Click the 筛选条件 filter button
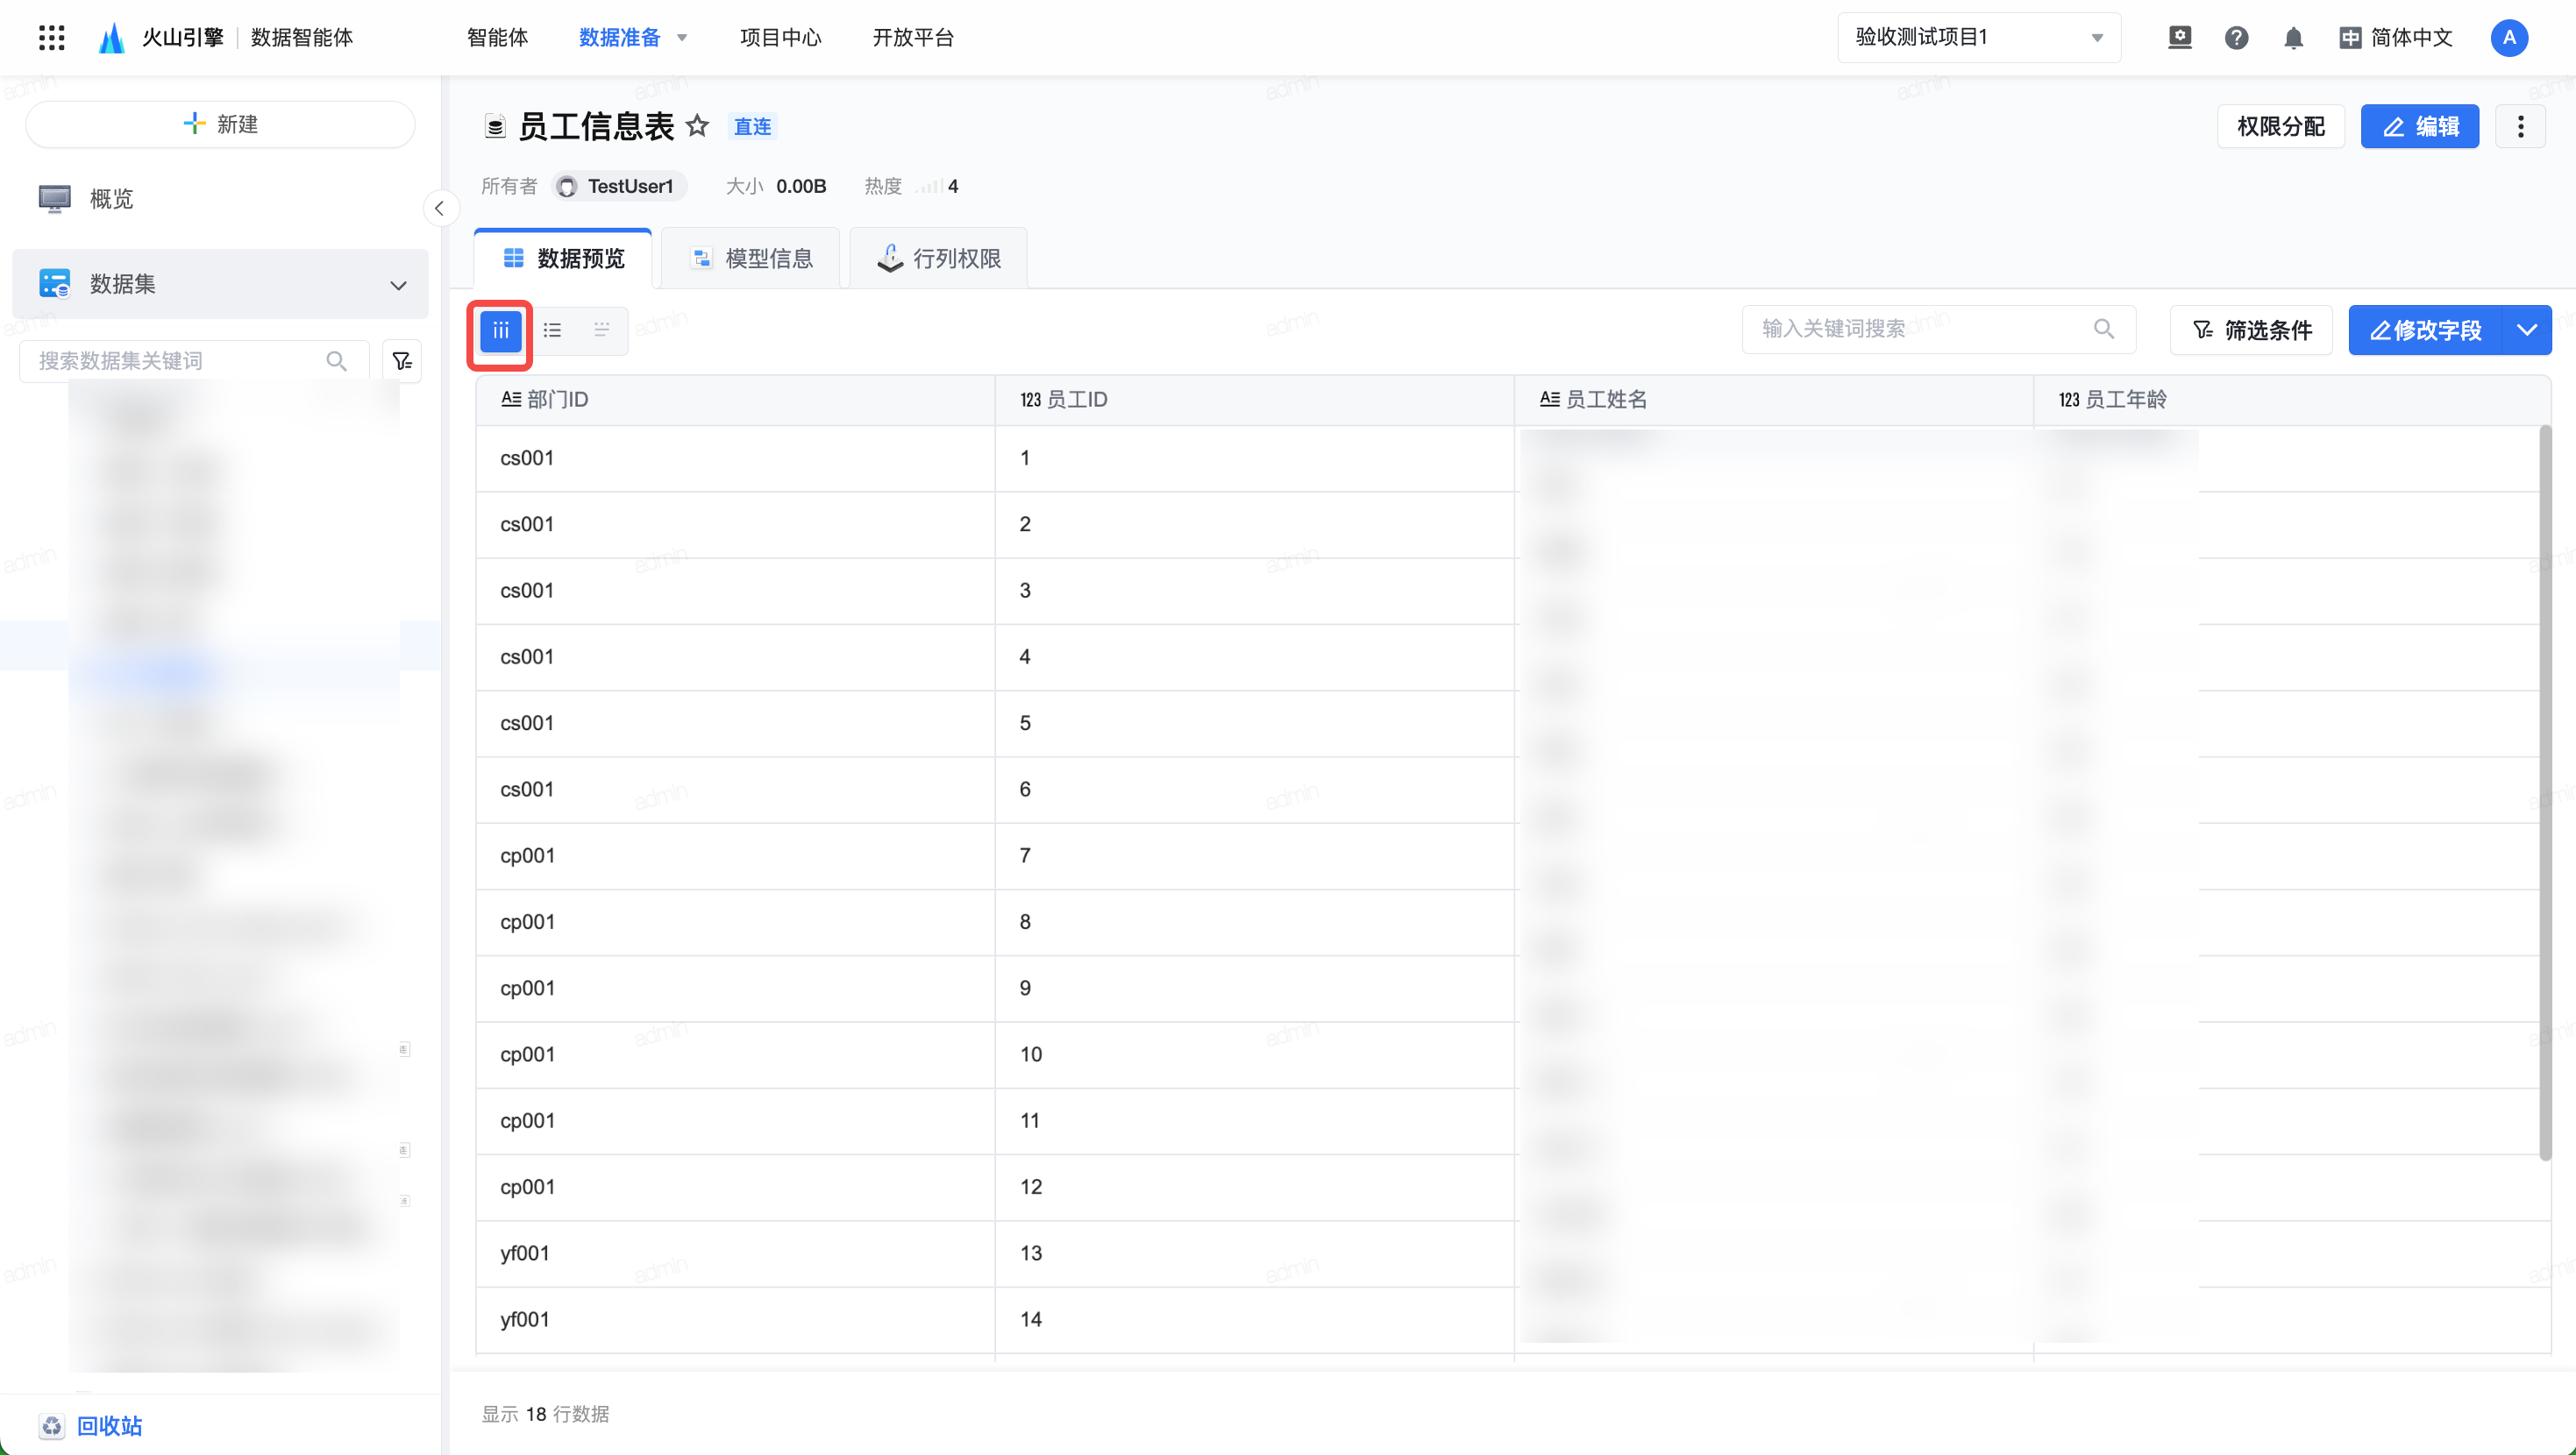The image size is (2576, 1455). point(2251,330)
